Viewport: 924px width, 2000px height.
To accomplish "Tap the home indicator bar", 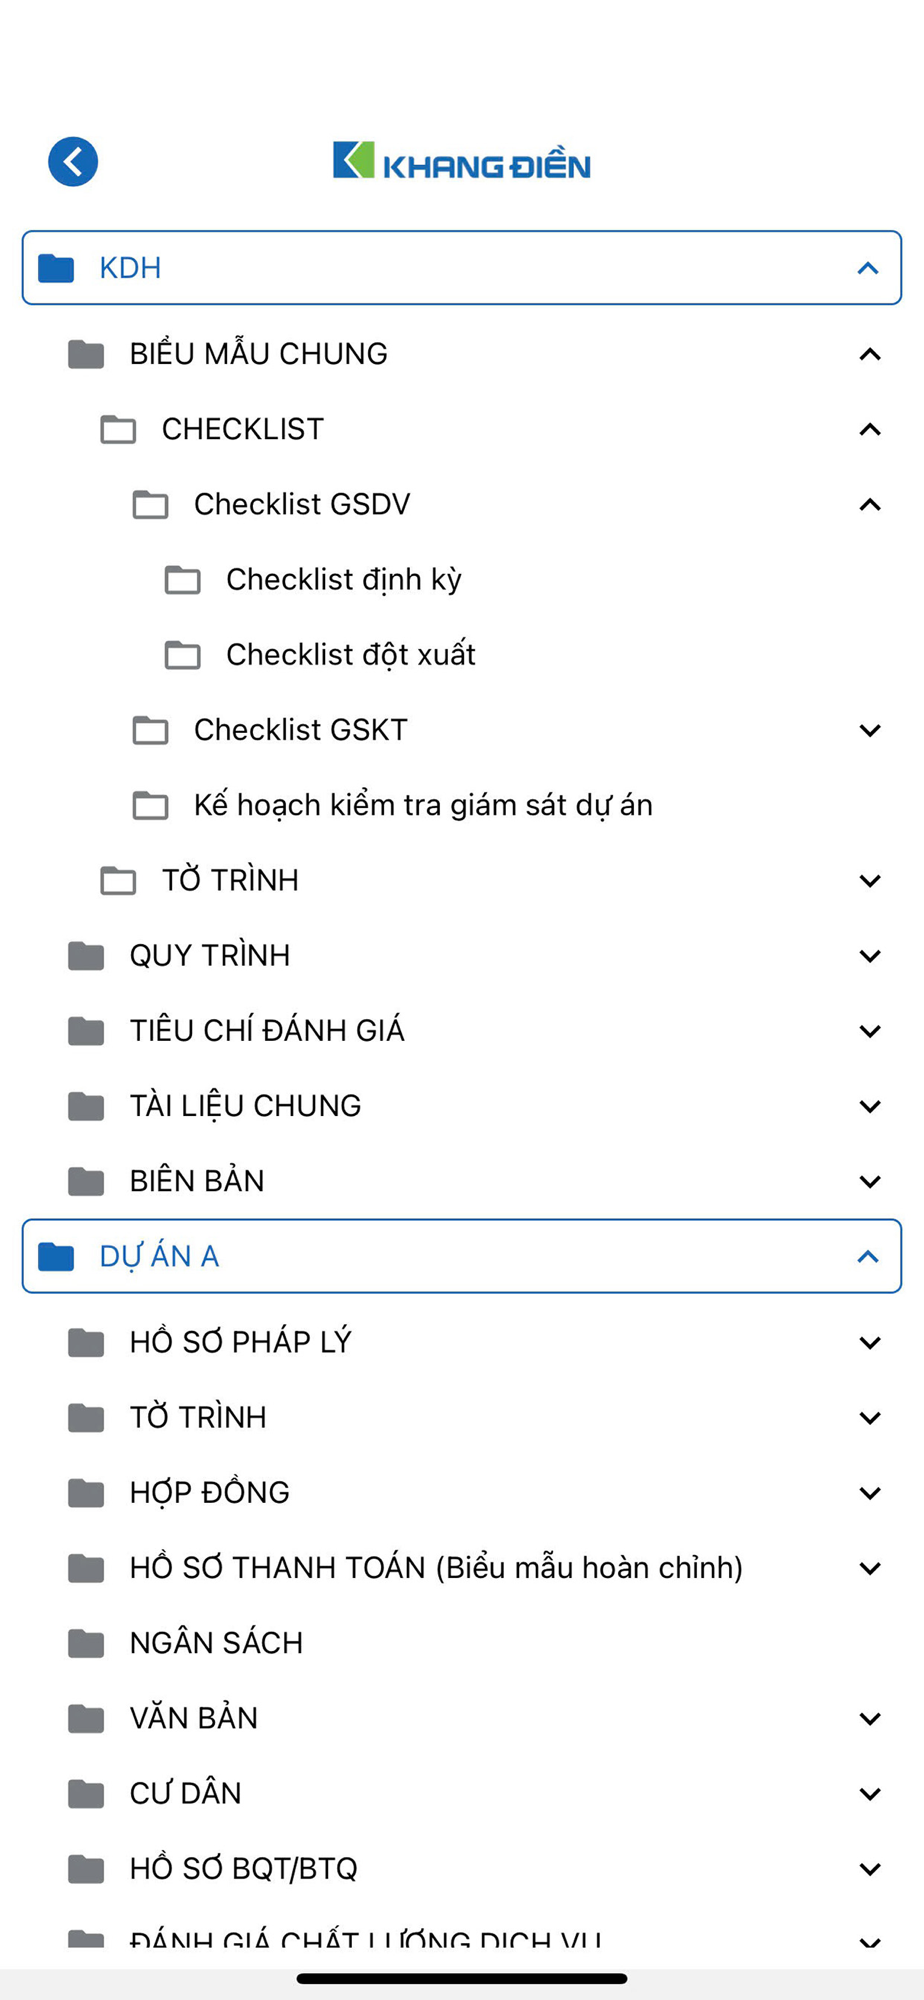I will click(462, 1978).
